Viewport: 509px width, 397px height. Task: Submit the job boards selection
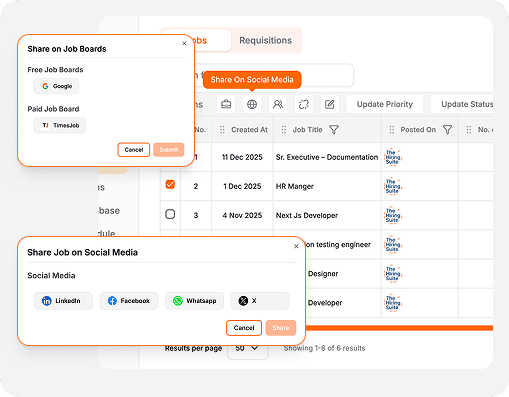click(x=169, y=150)
